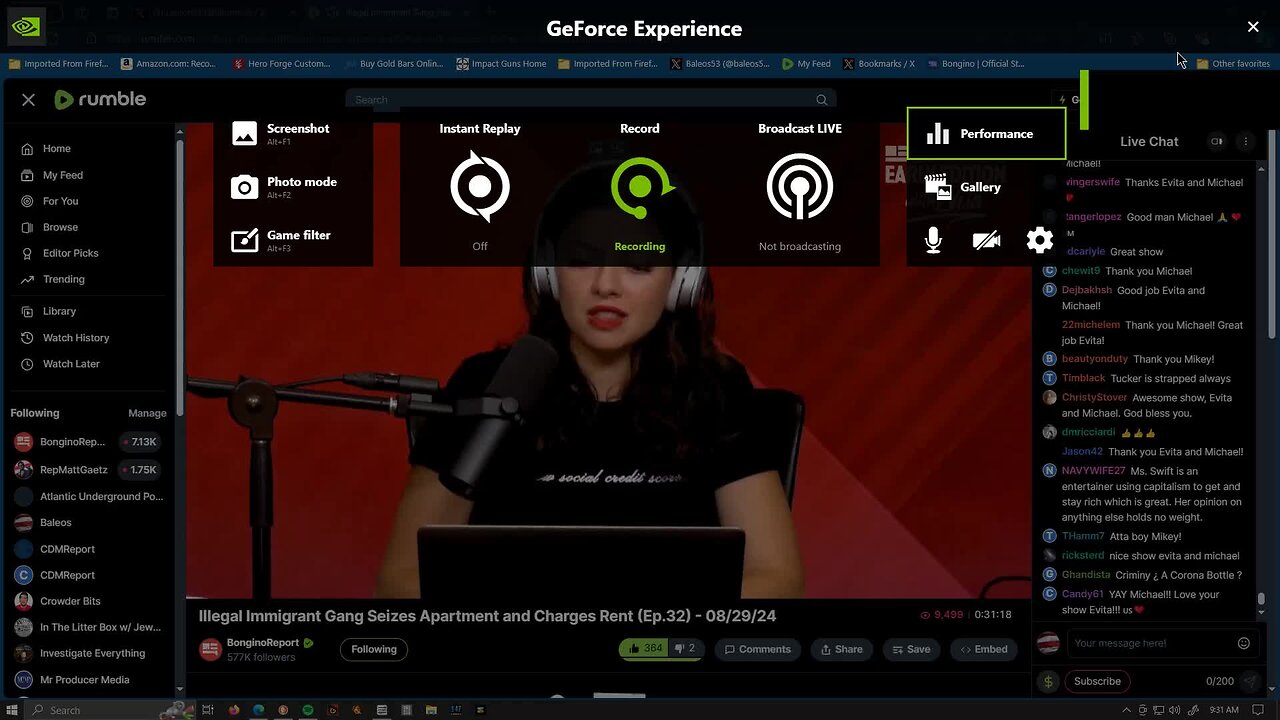Take a Screenshot in GeForce overlay
Image resolution: width=1280 pixels, height=720 pixels.
click(281, 133)
